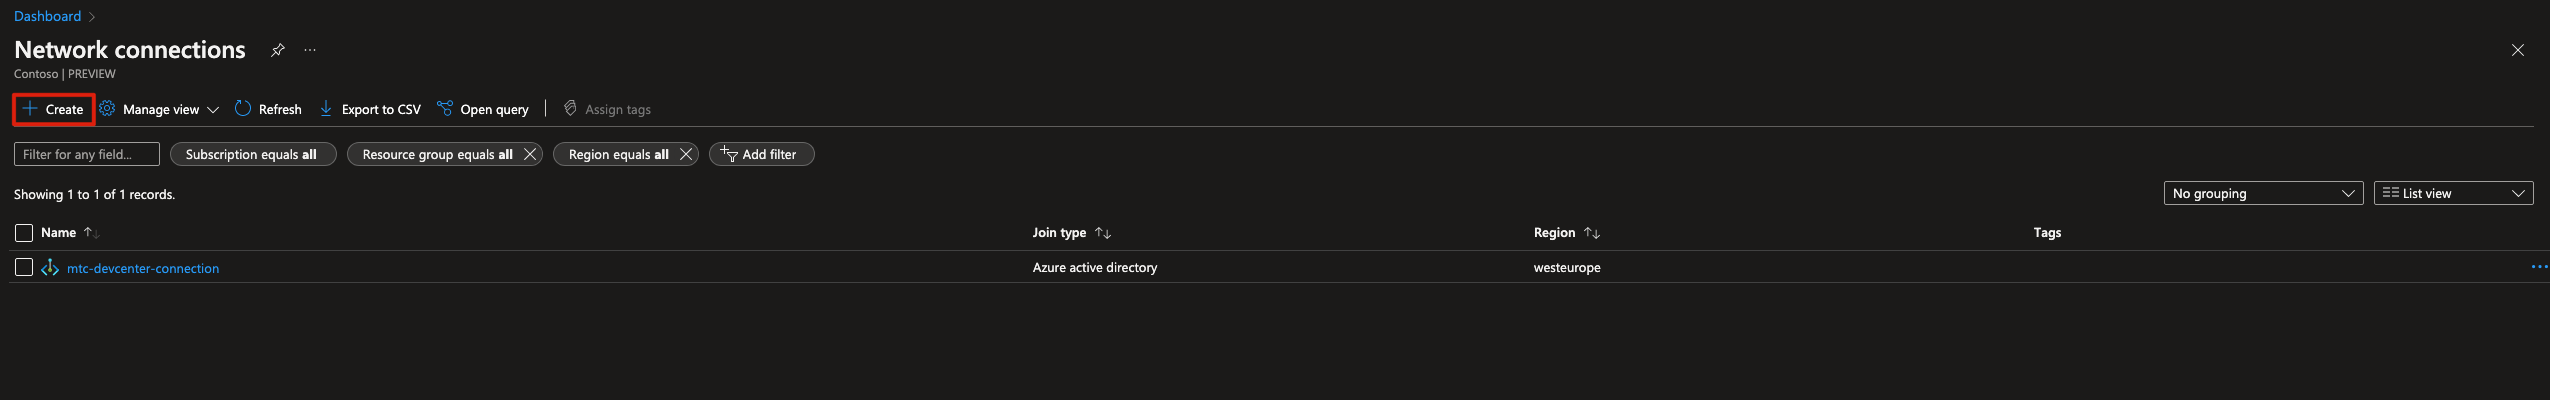Screen dimensions: 2550x400
Task: Go back to Dashboard breadcrumb
Action: (x=47, y=16)
